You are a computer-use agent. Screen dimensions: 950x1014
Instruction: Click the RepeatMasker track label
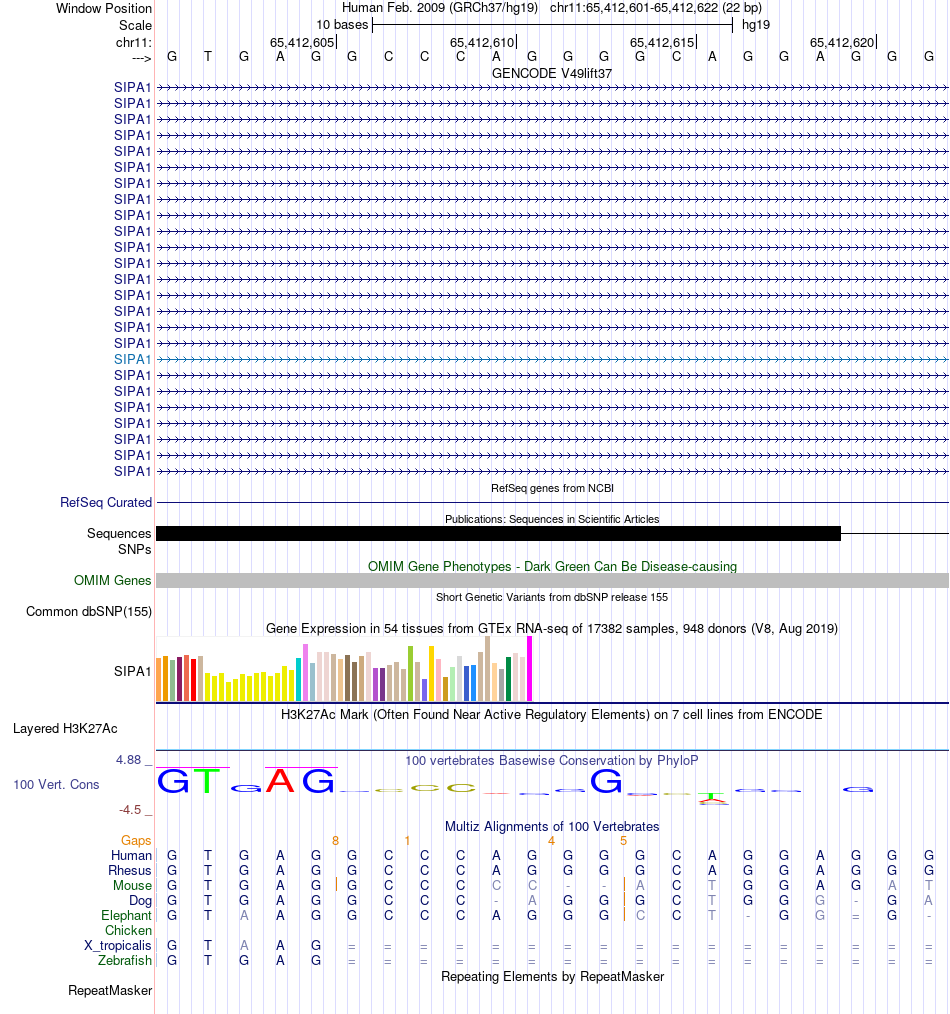[x=110, y=991]
